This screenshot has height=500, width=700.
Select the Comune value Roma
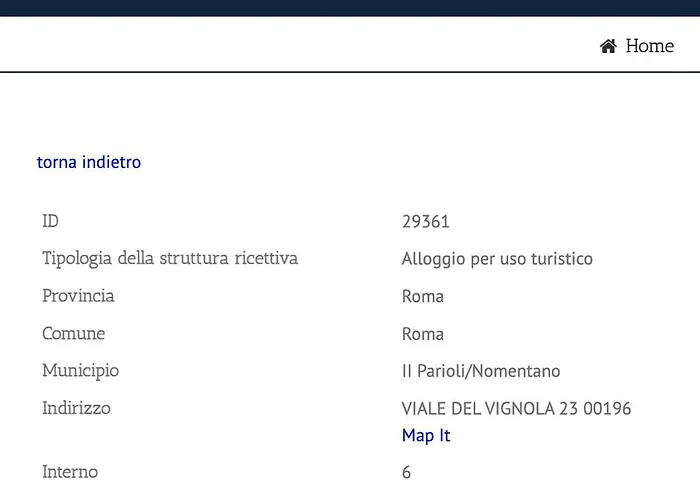pyautogui.click(x=423, y=334)
